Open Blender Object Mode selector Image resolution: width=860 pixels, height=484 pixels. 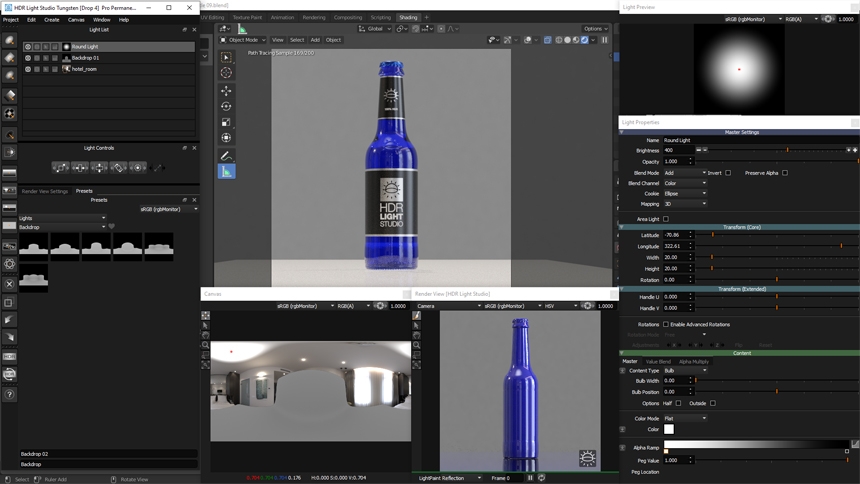point(242,40)
